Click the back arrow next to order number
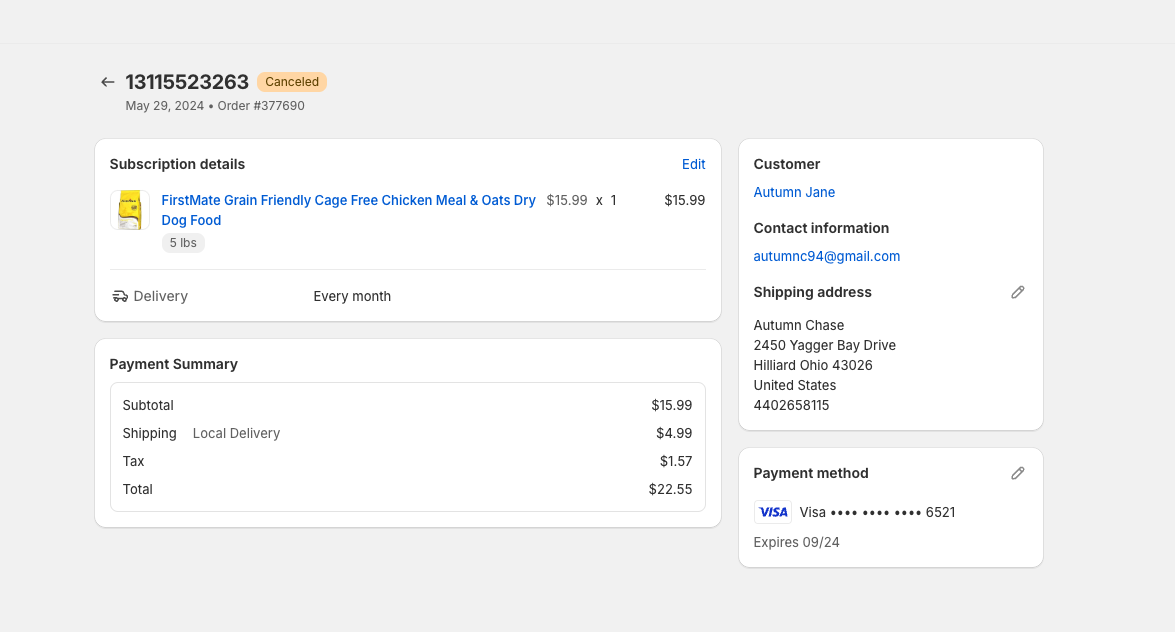 click(x=108, y=82)
